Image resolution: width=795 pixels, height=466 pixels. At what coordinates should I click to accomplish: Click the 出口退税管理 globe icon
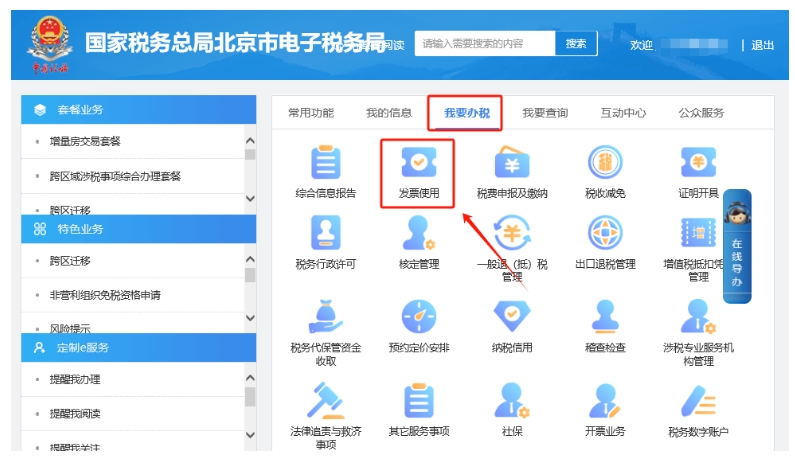605,233
